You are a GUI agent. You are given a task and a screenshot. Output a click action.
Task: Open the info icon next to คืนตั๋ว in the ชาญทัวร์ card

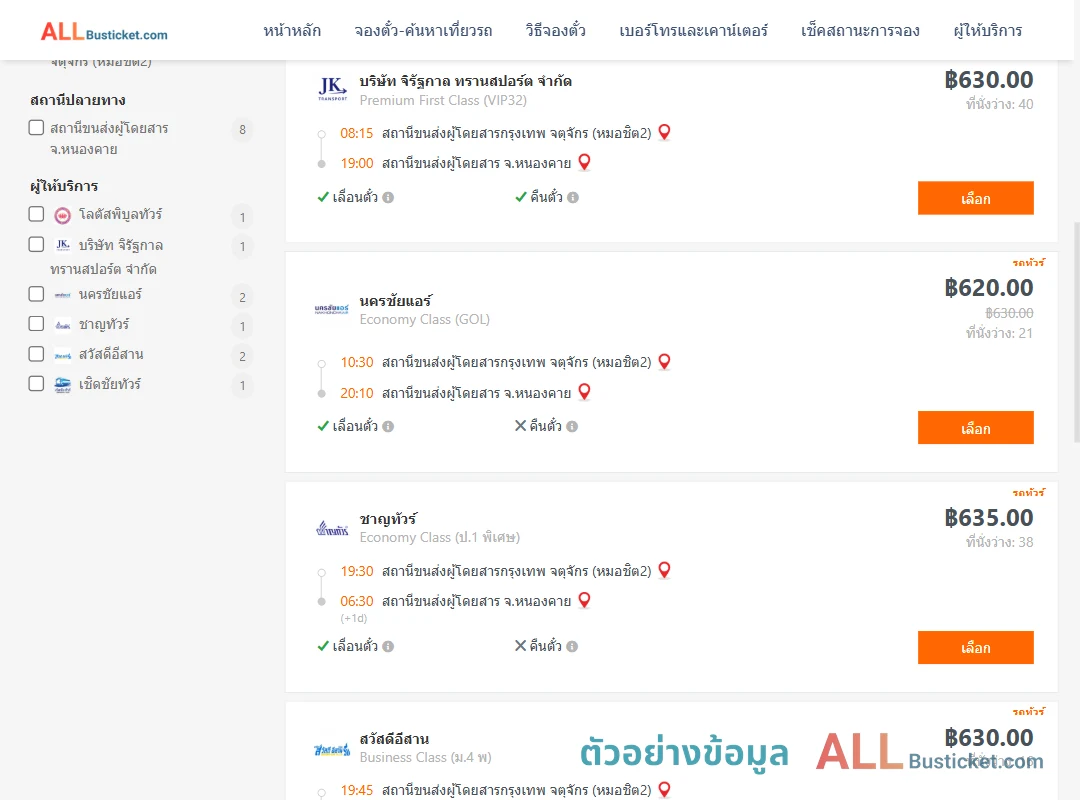point(572,646)
